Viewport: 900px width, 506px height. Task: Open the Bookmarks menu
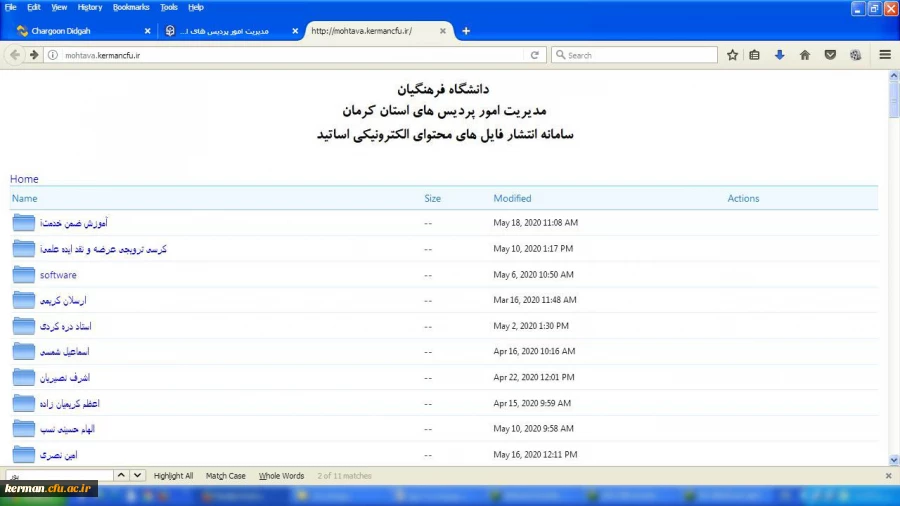pos(131,7)
